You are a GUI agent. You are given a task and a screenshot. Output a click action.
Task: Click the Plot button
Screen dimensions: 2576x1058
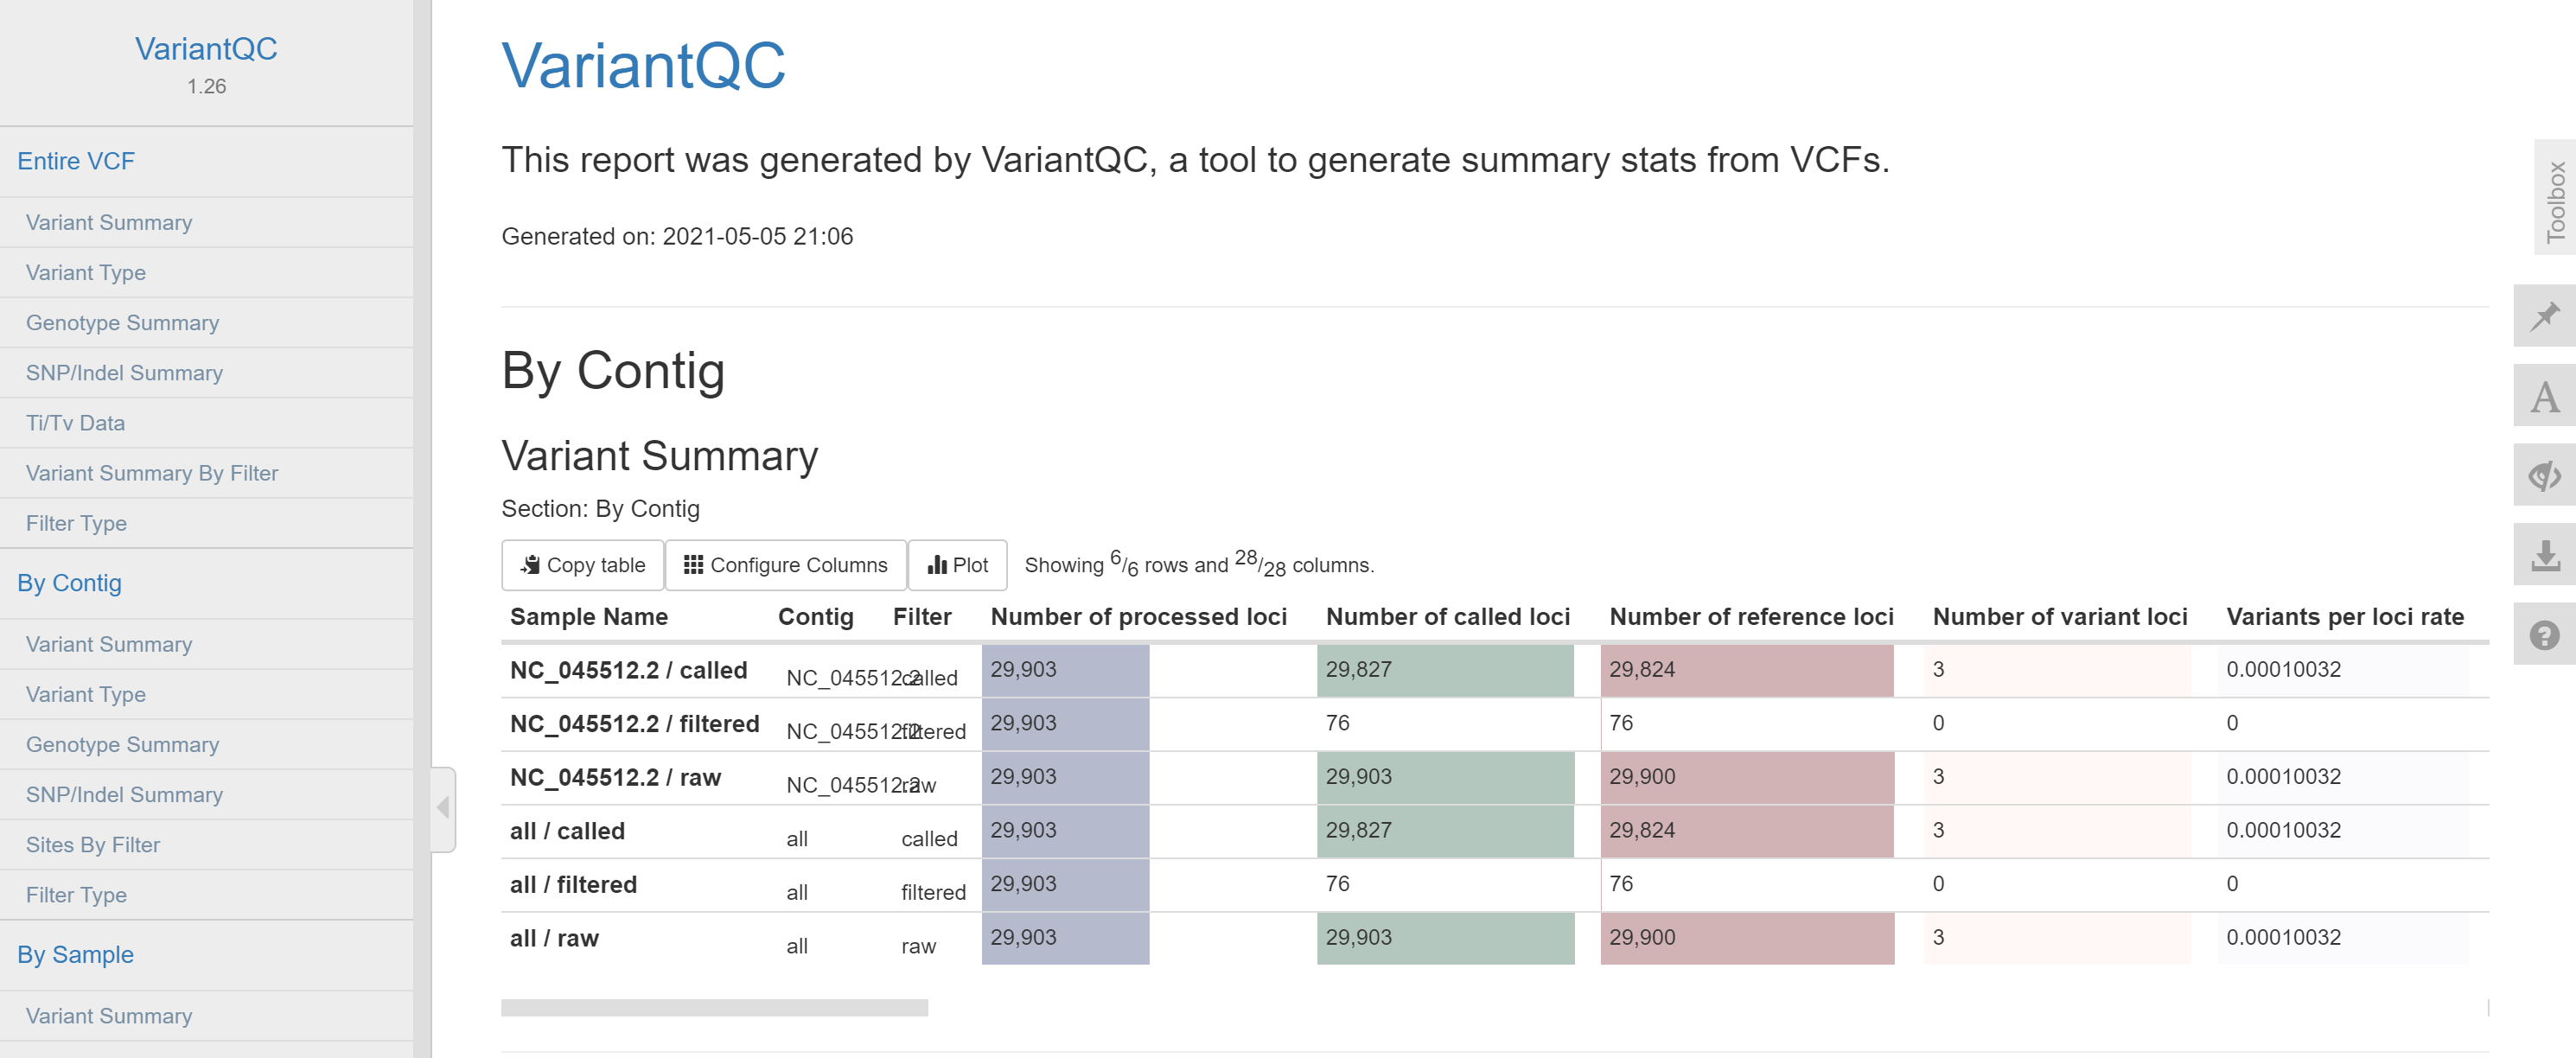pyautogui.click(x=957, y=565)
